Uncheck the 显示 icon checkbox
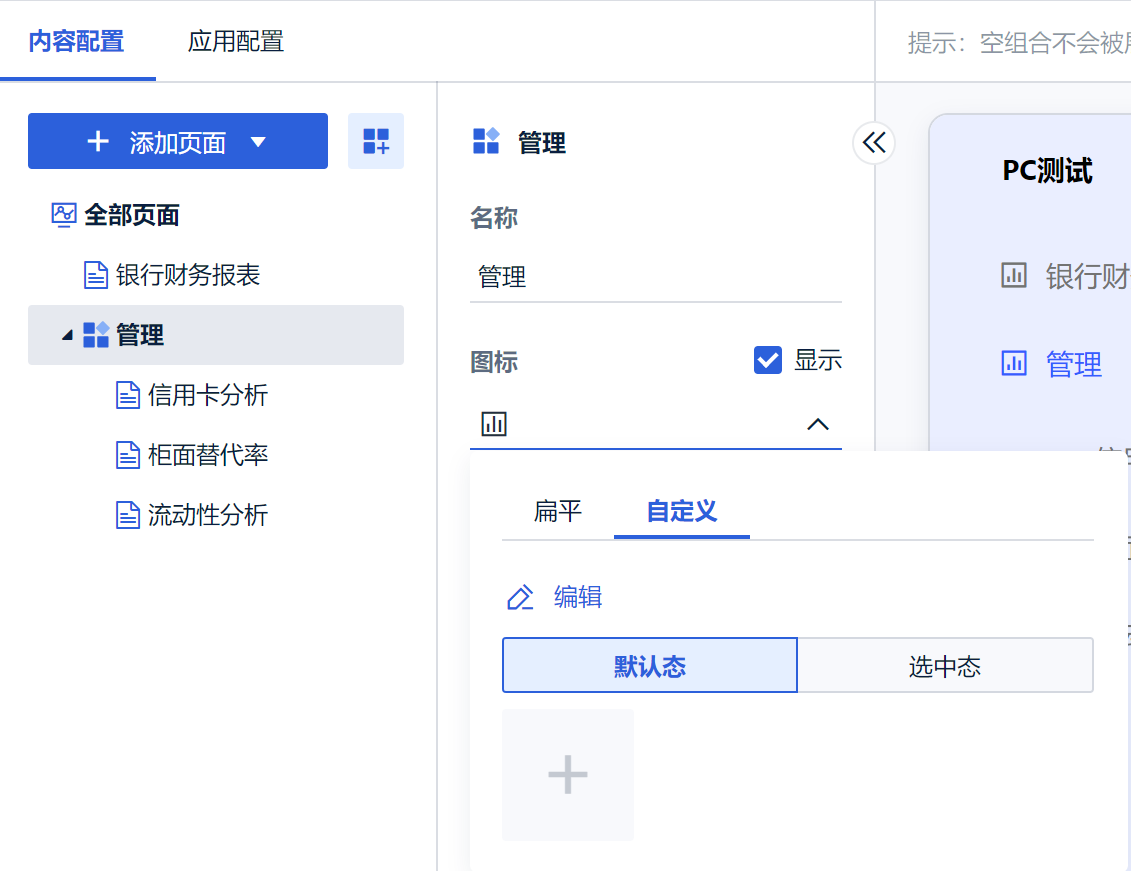Viewport: 1131px width, 871px height. pyautogui.click(x=768, y=360)
